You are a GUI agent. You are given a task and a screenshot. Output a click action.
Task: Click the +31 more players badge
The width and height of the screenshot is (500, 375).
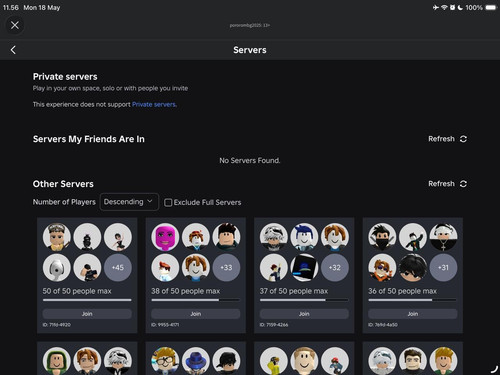coord(443,268)
